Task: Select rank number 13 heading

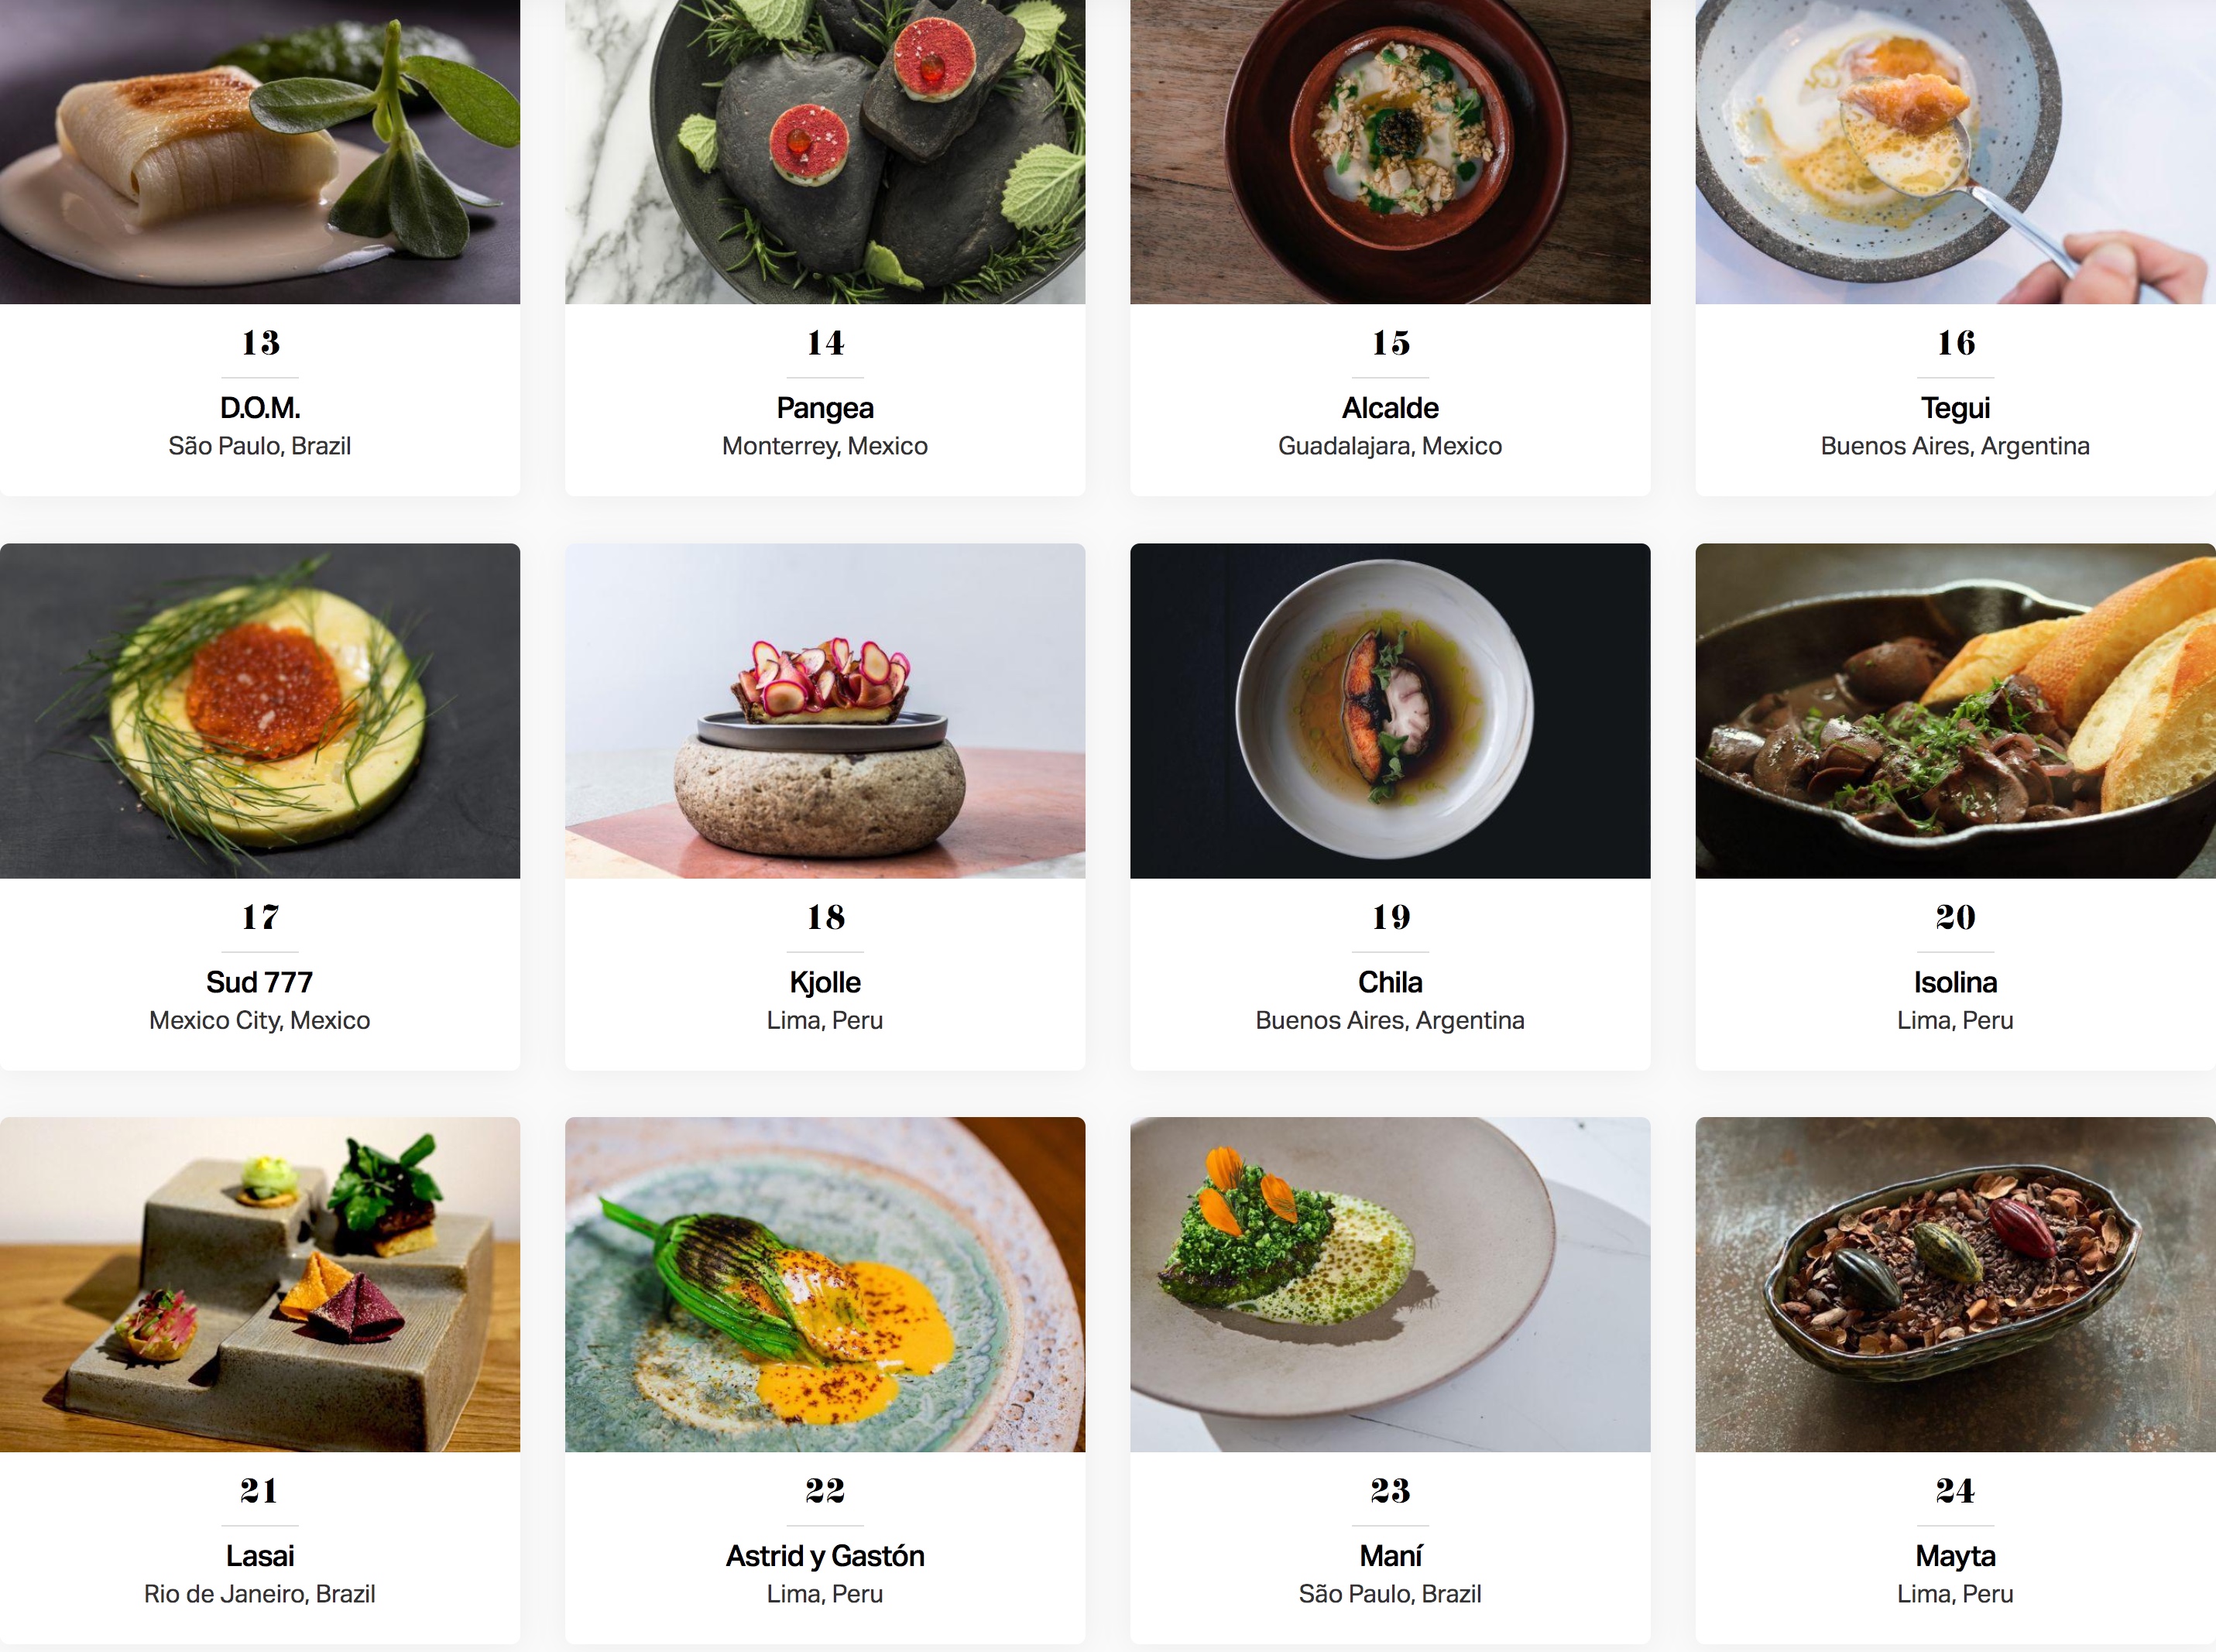Action: (260, 343)
